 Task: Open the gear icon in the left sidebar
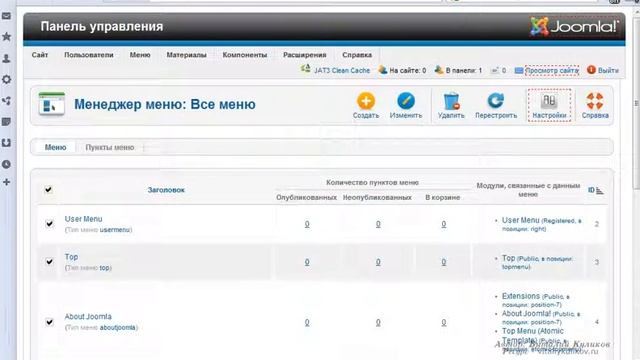7,79
